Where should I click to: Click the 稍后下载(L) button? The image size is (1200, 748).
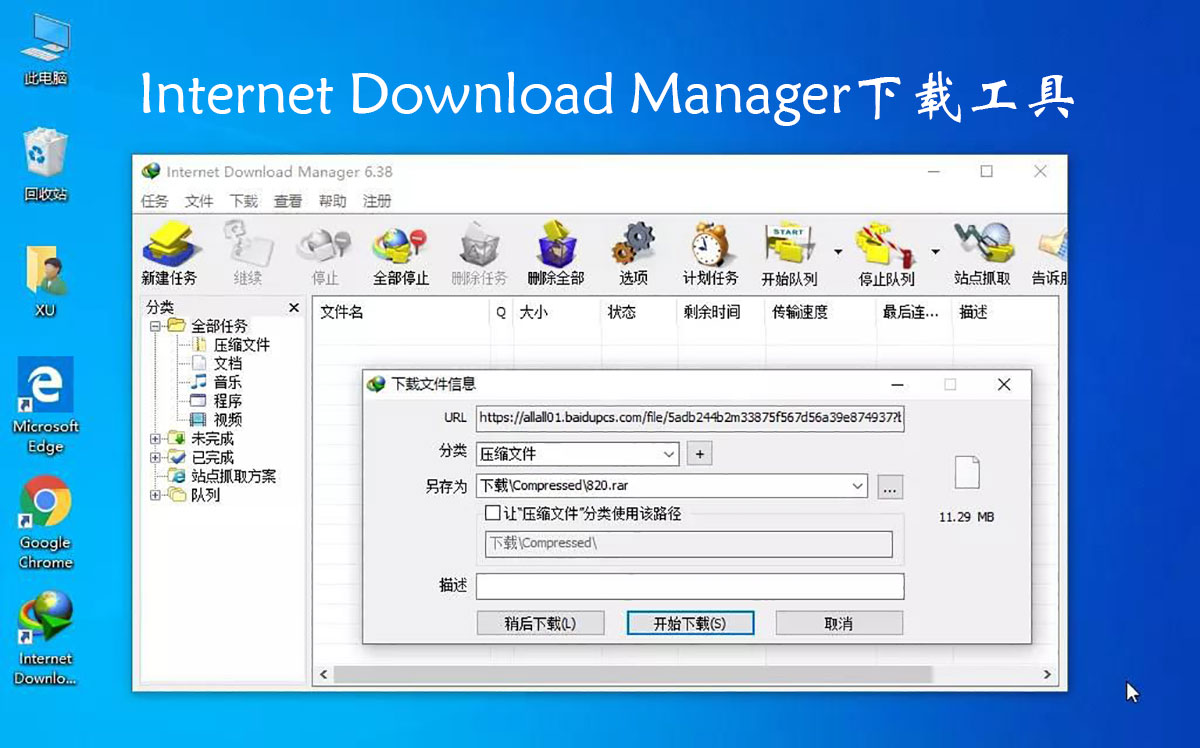point(541,622)
